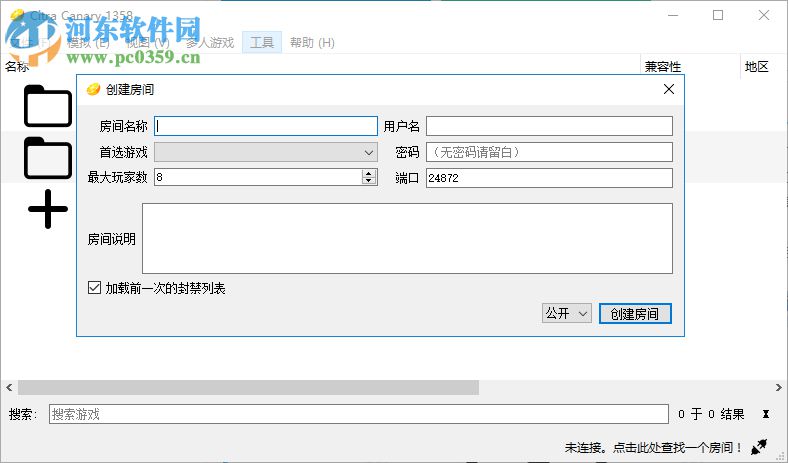Click the 搜索游戏 search field
The width and height of the screenshot is (788, 463).
click(x=358, y=414)
